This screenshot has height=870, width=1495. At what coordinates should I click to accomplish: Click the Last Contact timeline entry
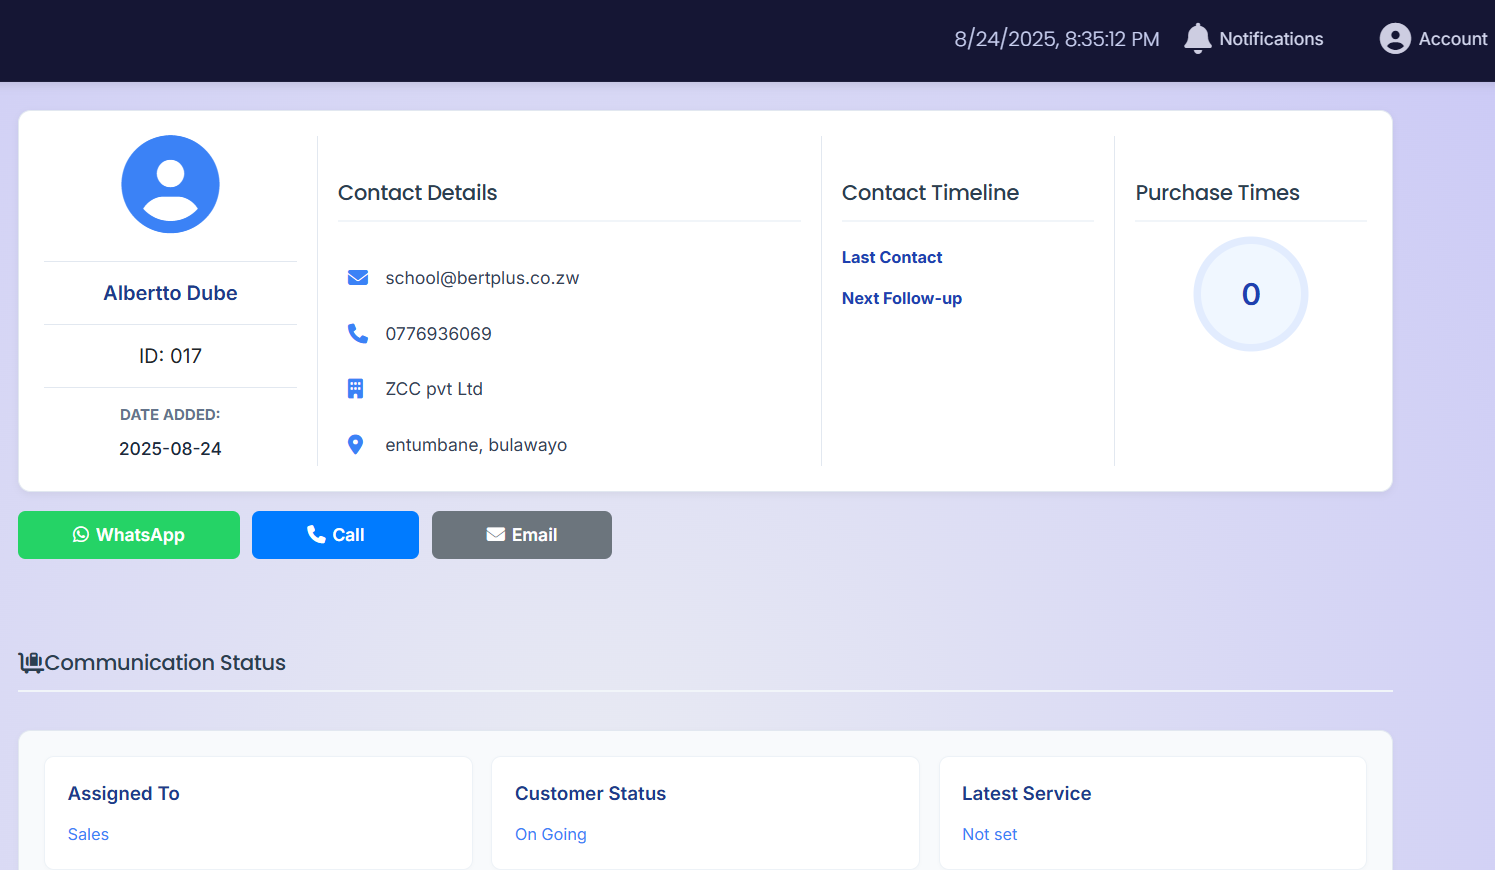[891, 258]
